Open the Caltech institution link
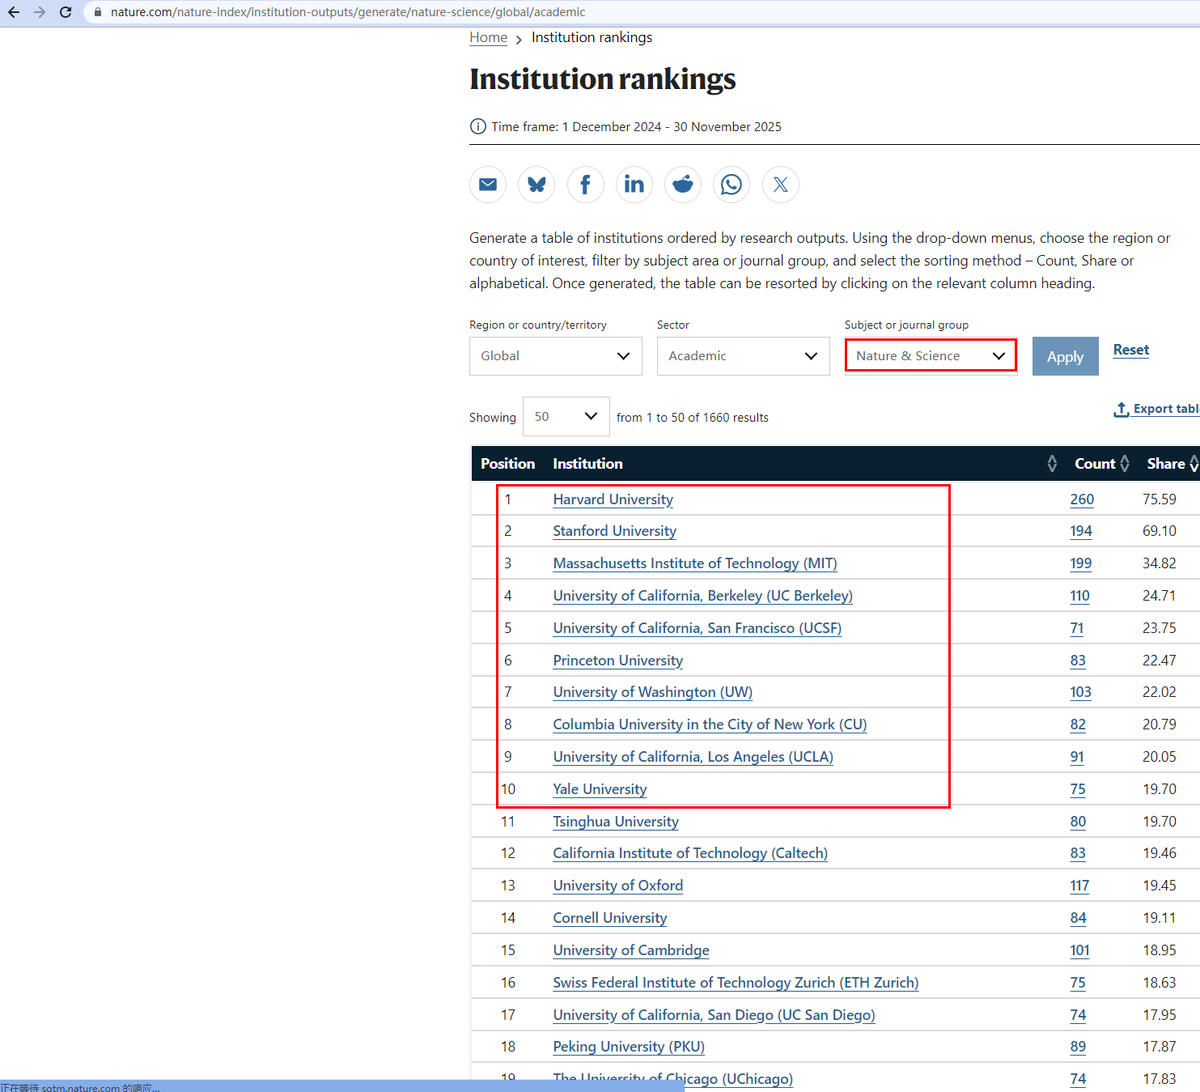Screen dimensions: 1200x1092 click(690, 853)
